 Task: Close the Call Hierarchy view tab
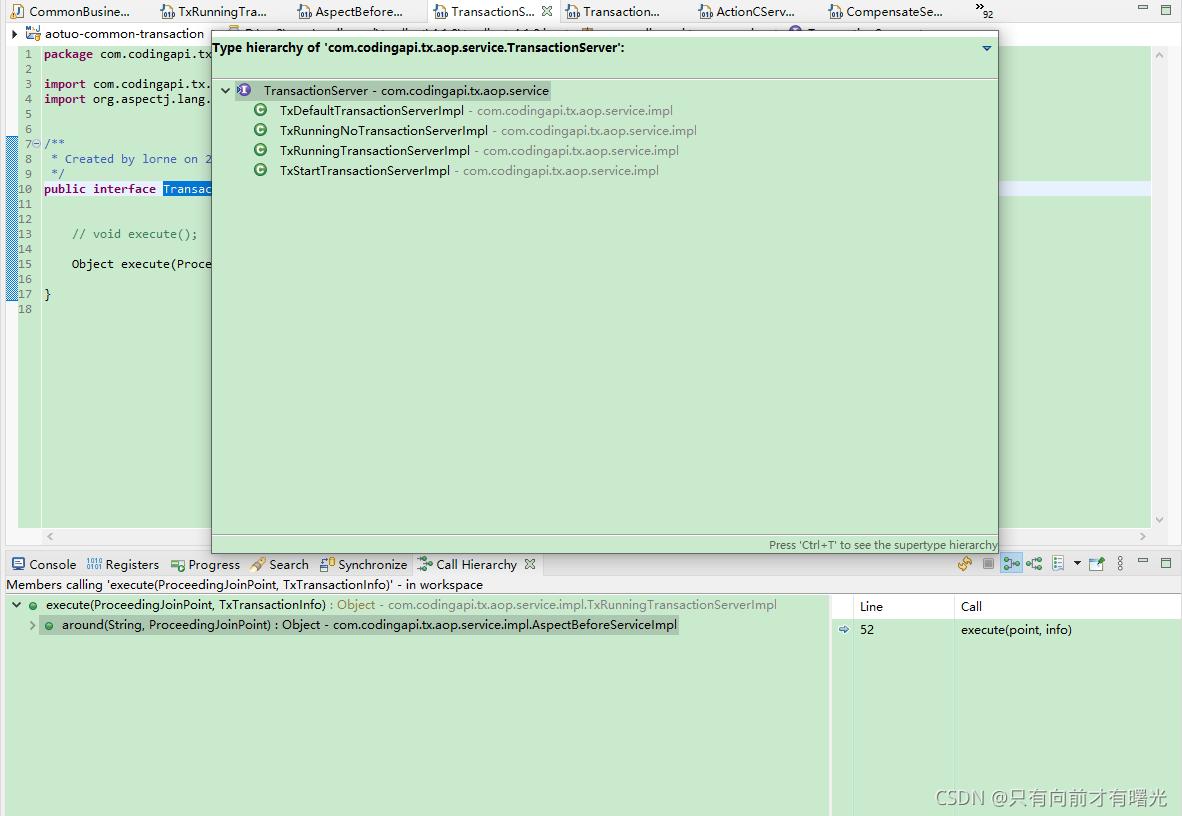[530, 563]
